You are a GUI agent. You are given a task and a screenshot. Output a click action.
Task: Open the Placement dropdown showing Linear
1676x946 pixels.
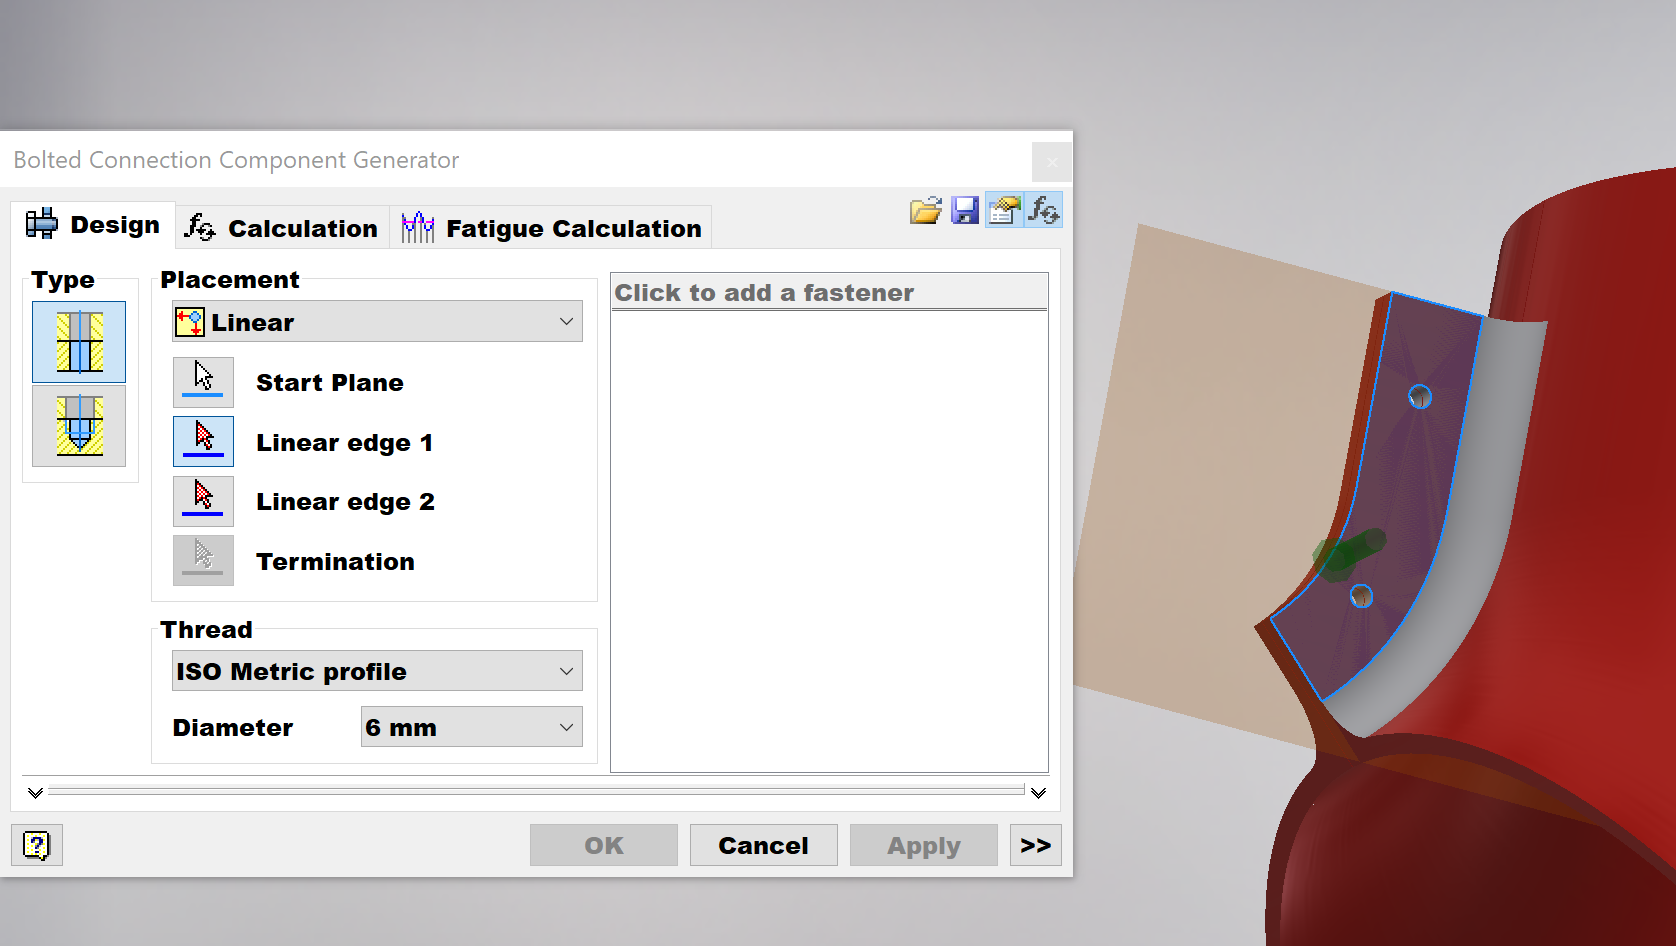(376, 321)
